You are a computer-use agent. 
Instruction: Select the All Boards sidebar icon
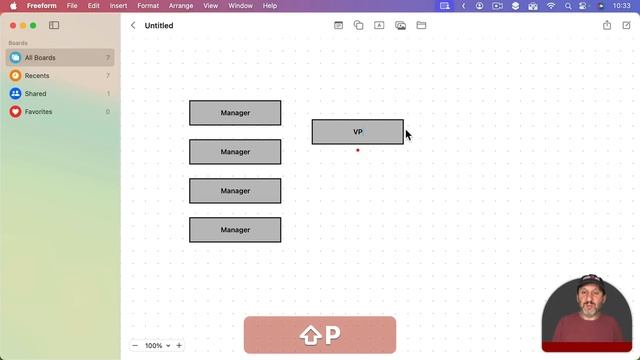pos(16,58)
